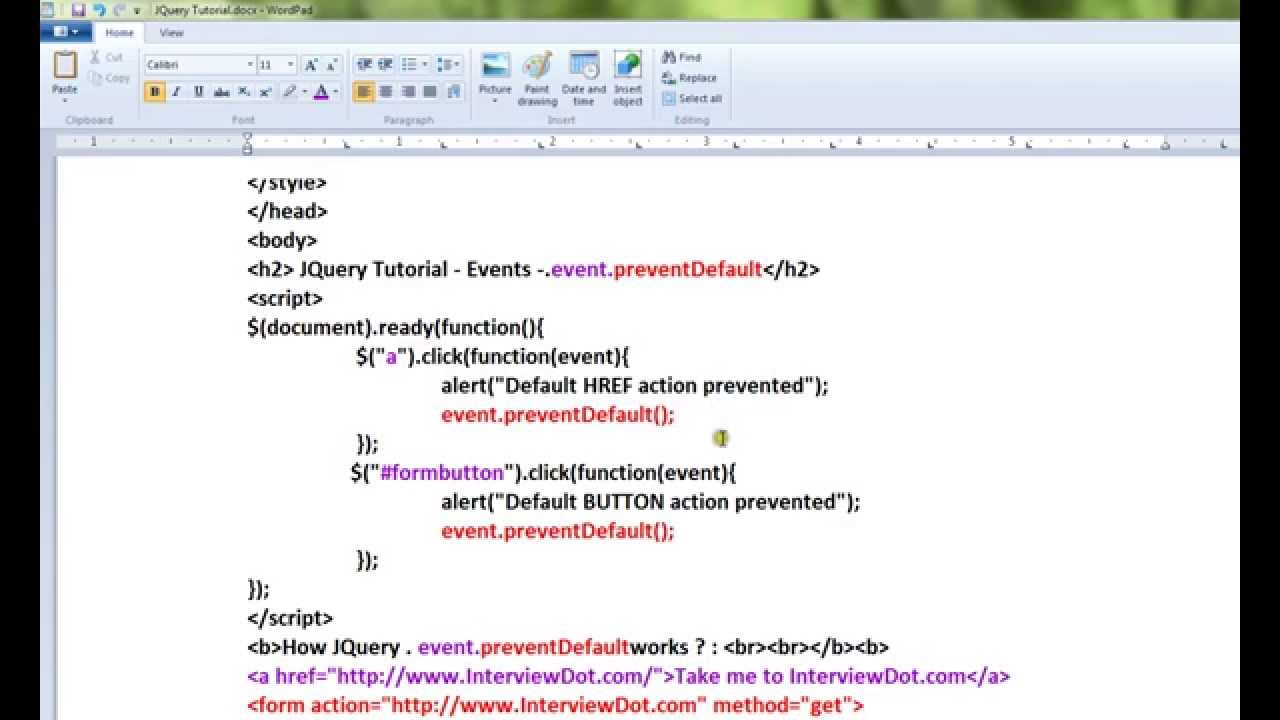Click the Save icon in quick access toolbar
Screen dimensions: 1280x720
(x=78, y=9)
